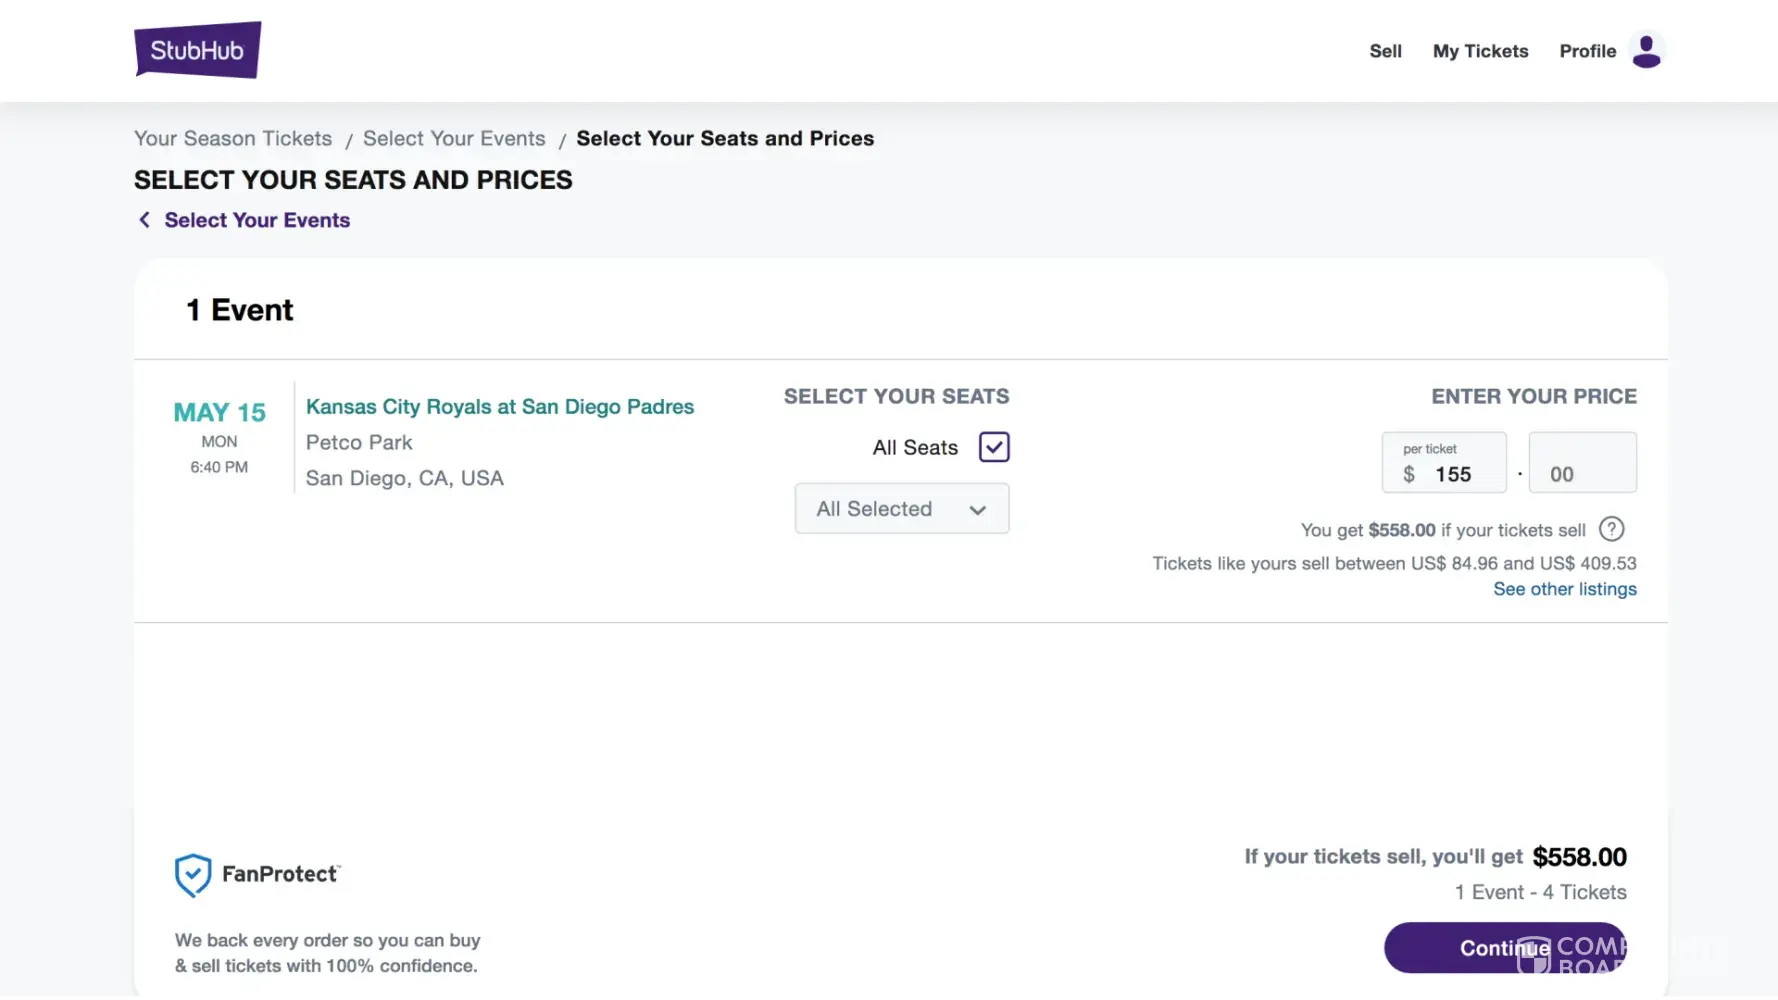Open the profile avatar icon
This screenshot has width=1778, height=1000.
coord(1646,50)
